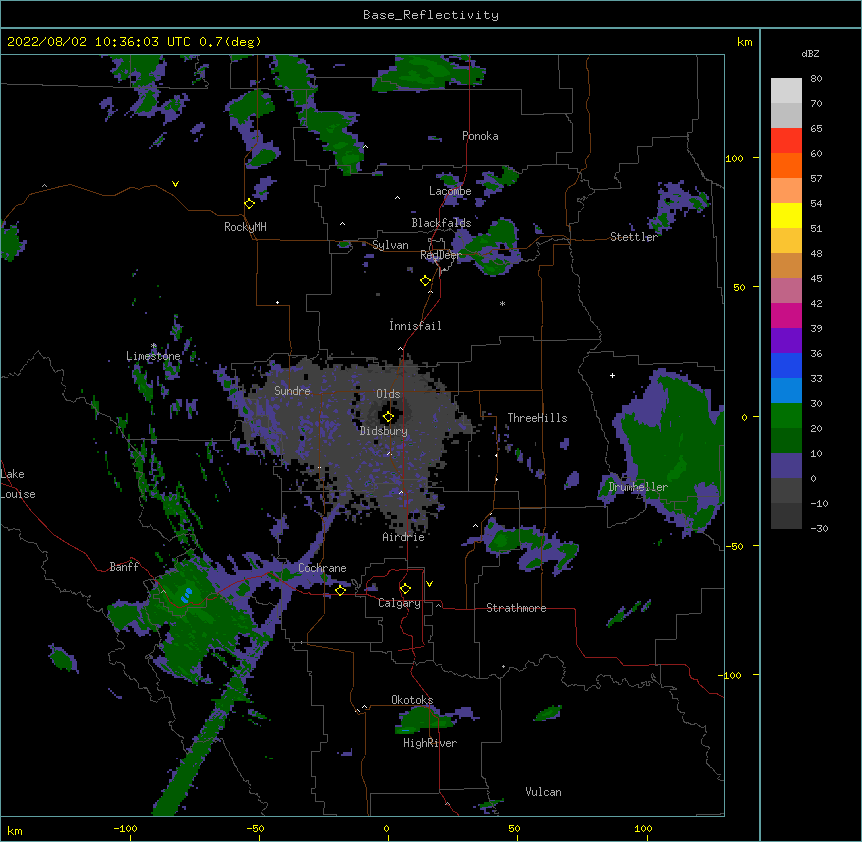
Task: Select the white asterisk east of Innisfail
Action: (502, 303)
